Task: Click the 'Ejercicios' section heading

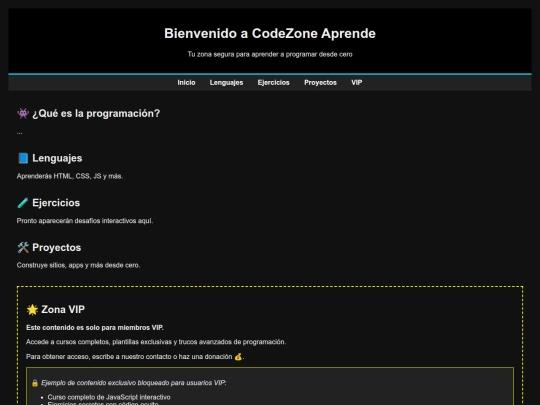Action: click(56, 203)
